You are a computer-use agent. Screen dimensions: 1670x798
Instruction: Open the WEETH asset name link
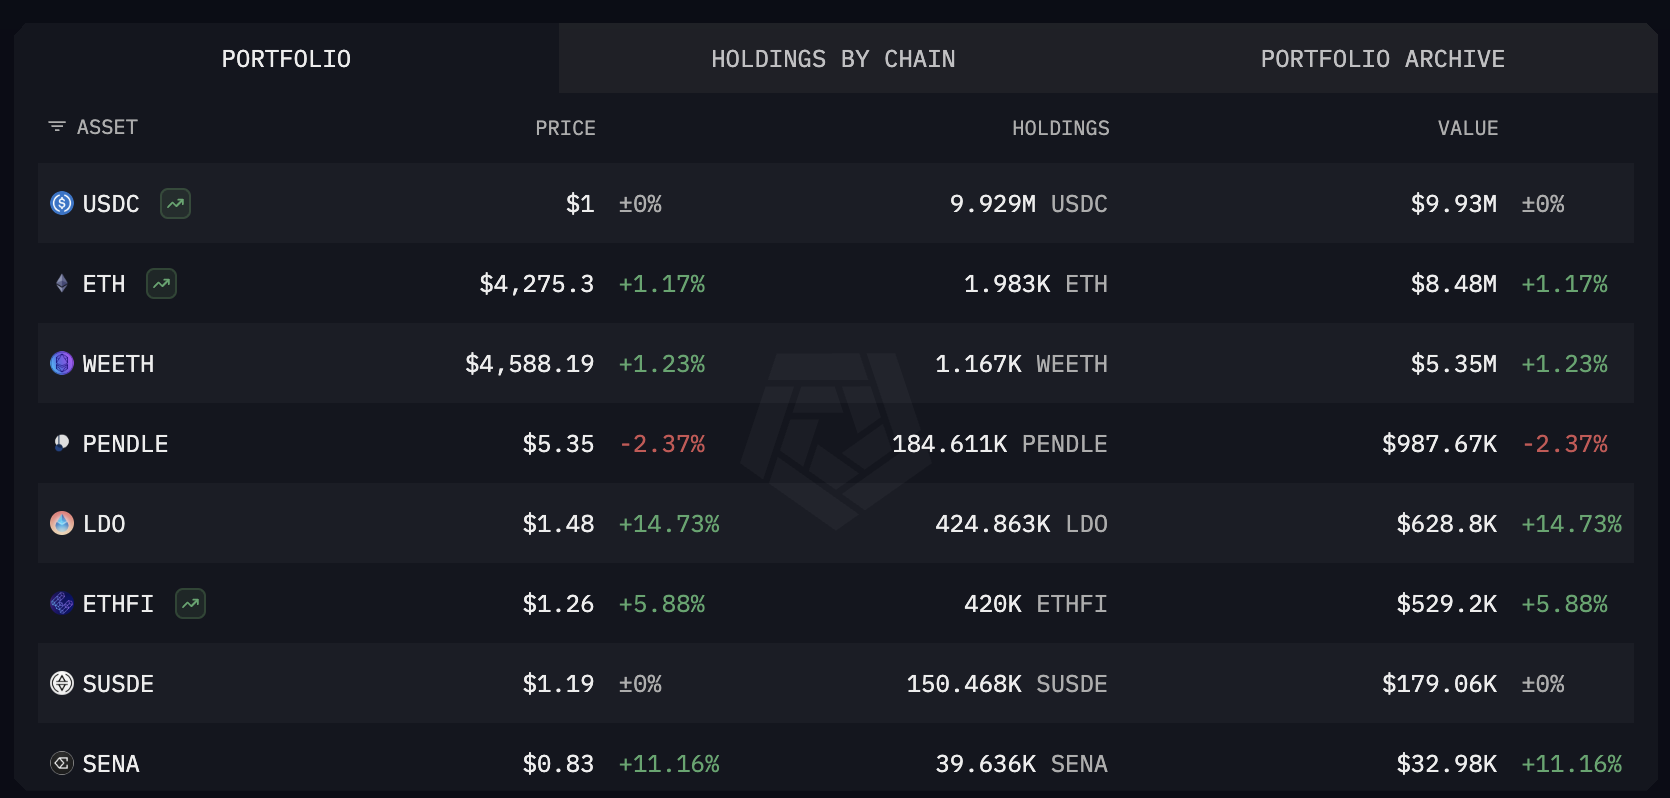coord(118,364)
